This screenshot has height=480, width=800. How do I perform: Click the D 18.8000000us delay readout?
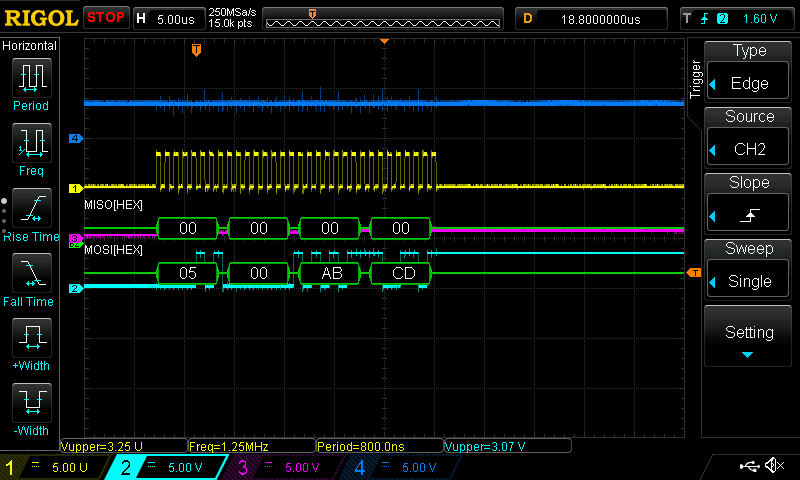(591, 19)
